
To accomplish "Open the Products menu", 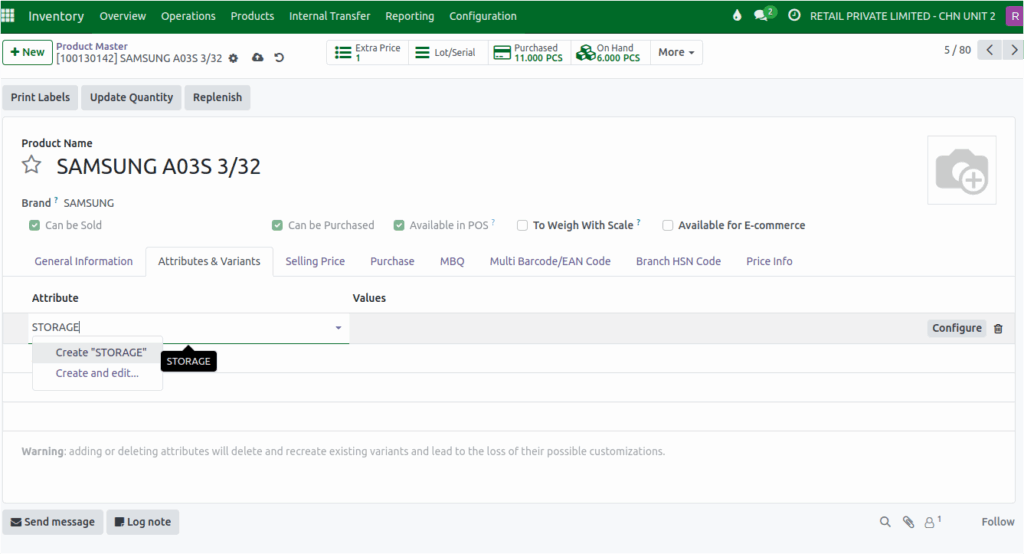I will (252, 16).
